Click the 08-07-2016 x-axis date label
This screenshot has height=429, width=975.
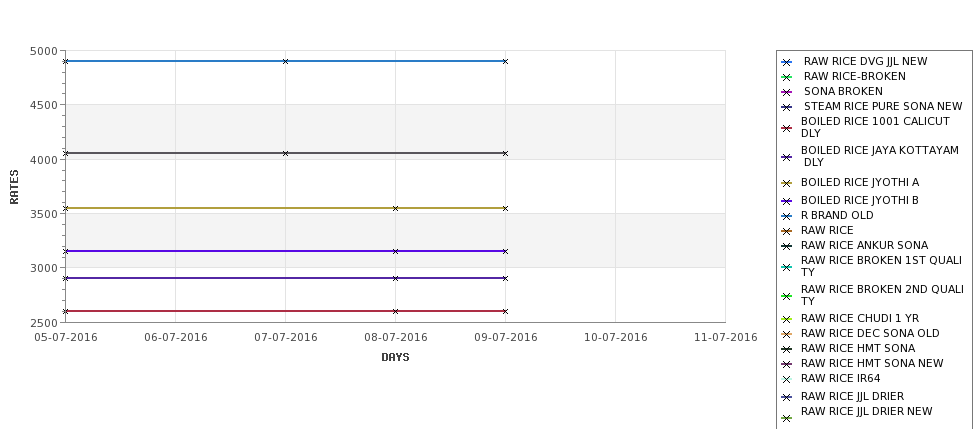pyautogui.click(x=395, y=338)
